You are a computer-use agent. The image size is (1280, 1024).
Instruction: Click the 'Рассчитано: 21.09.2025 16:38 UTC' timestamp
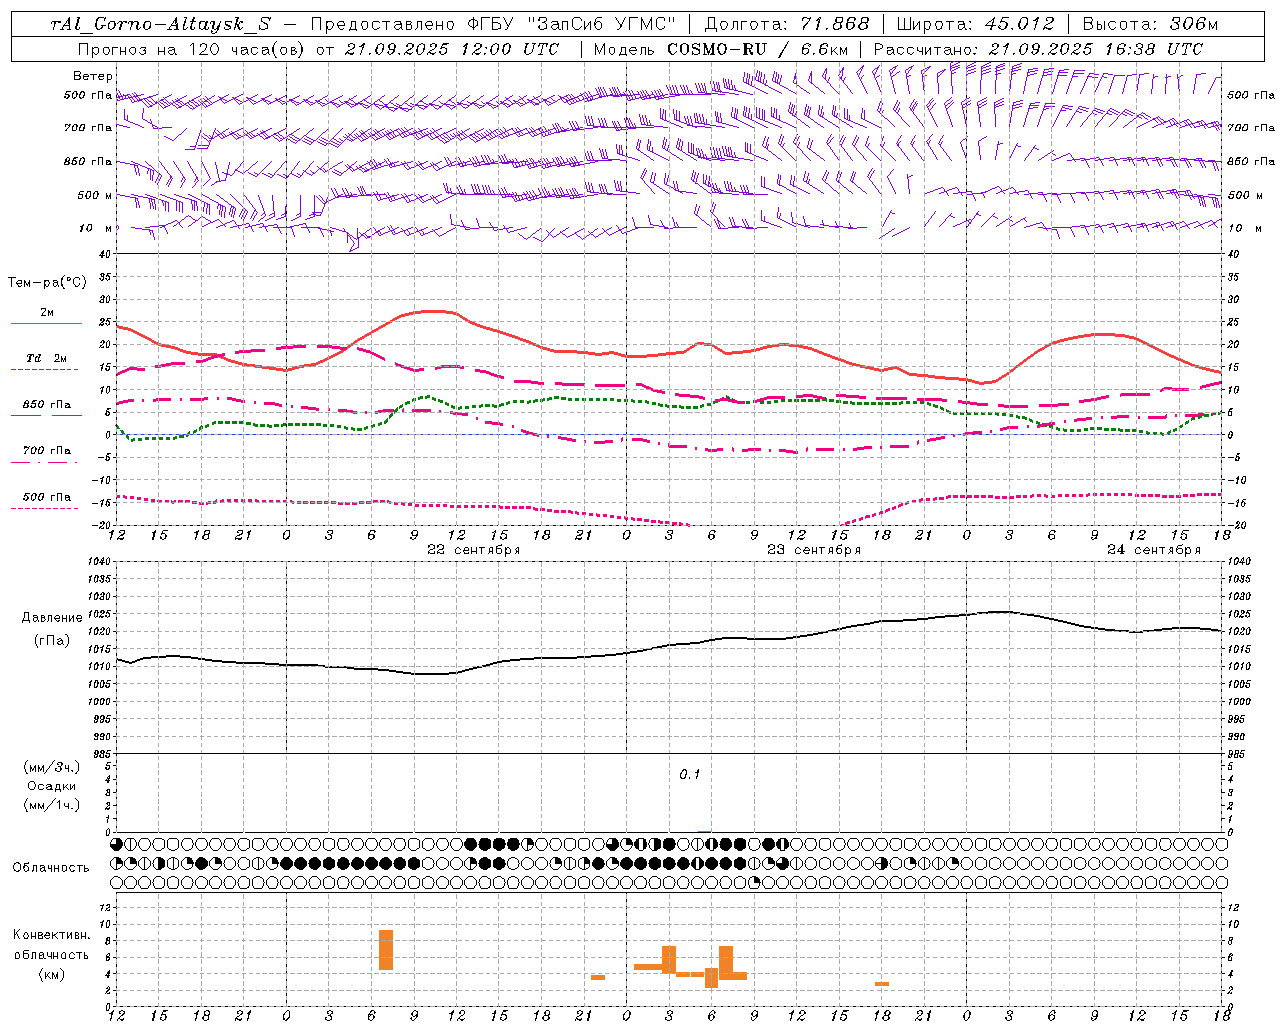coord(1038,49)
